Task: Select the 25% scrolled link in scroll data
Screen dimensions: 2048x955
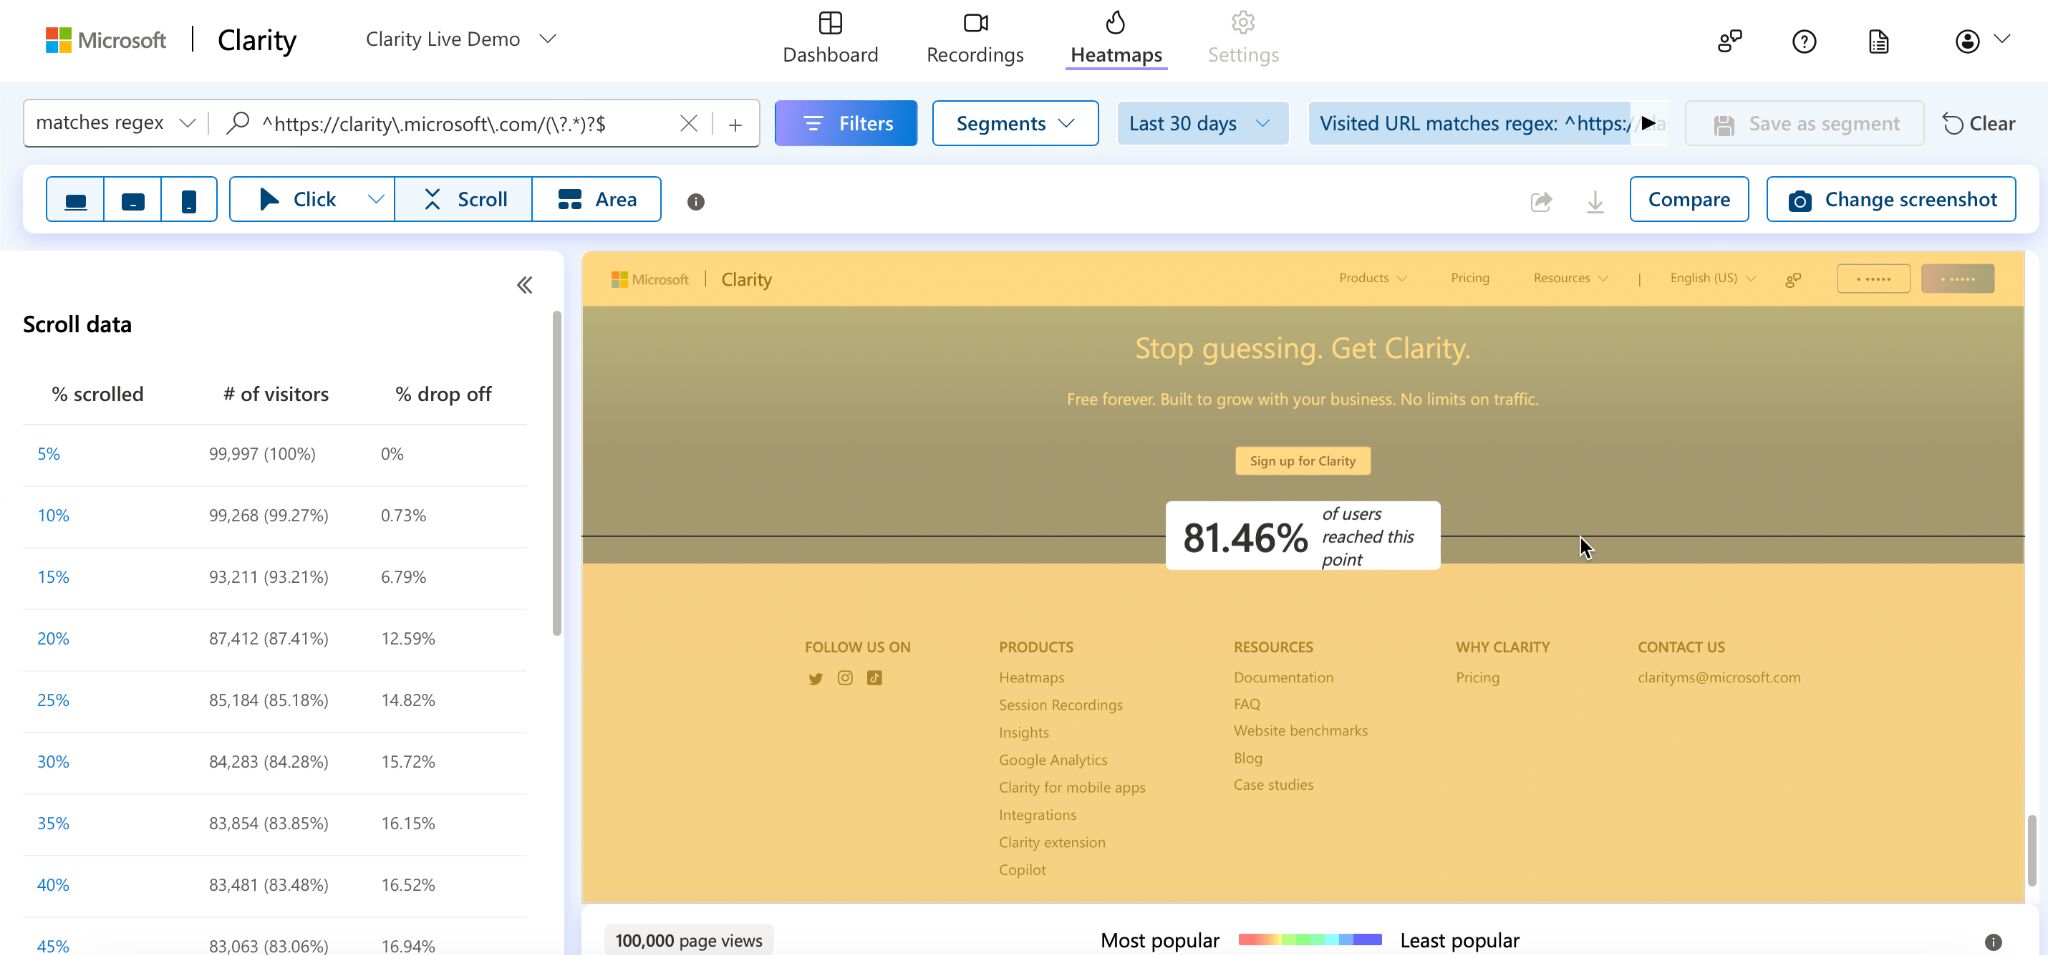Action: [x=52, y=700]
